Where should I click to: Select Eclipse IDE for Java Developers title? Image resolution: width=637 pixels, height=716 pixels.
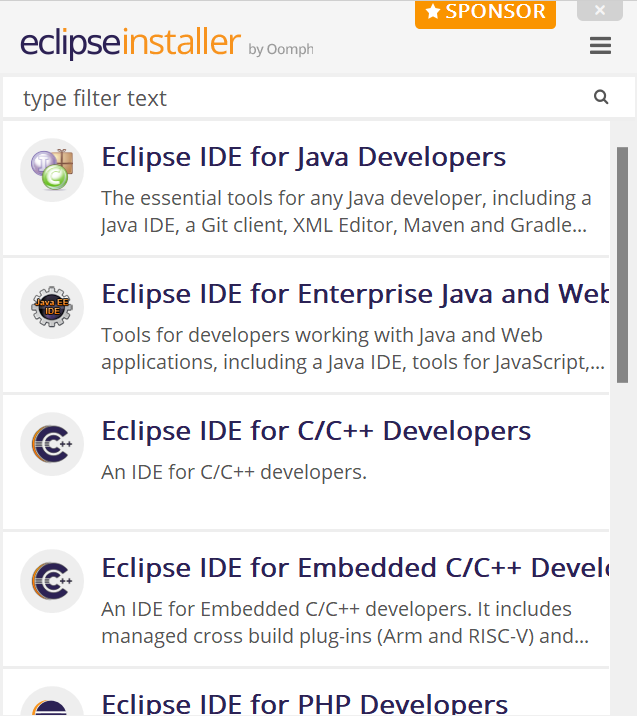pos(304,157)
